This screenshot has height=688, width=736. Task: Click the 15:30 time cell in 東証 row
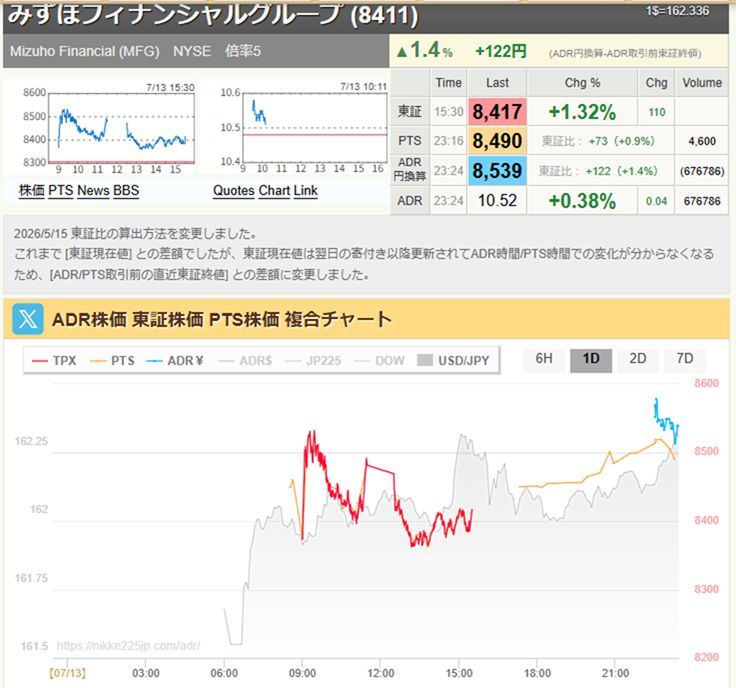[448, 112]
